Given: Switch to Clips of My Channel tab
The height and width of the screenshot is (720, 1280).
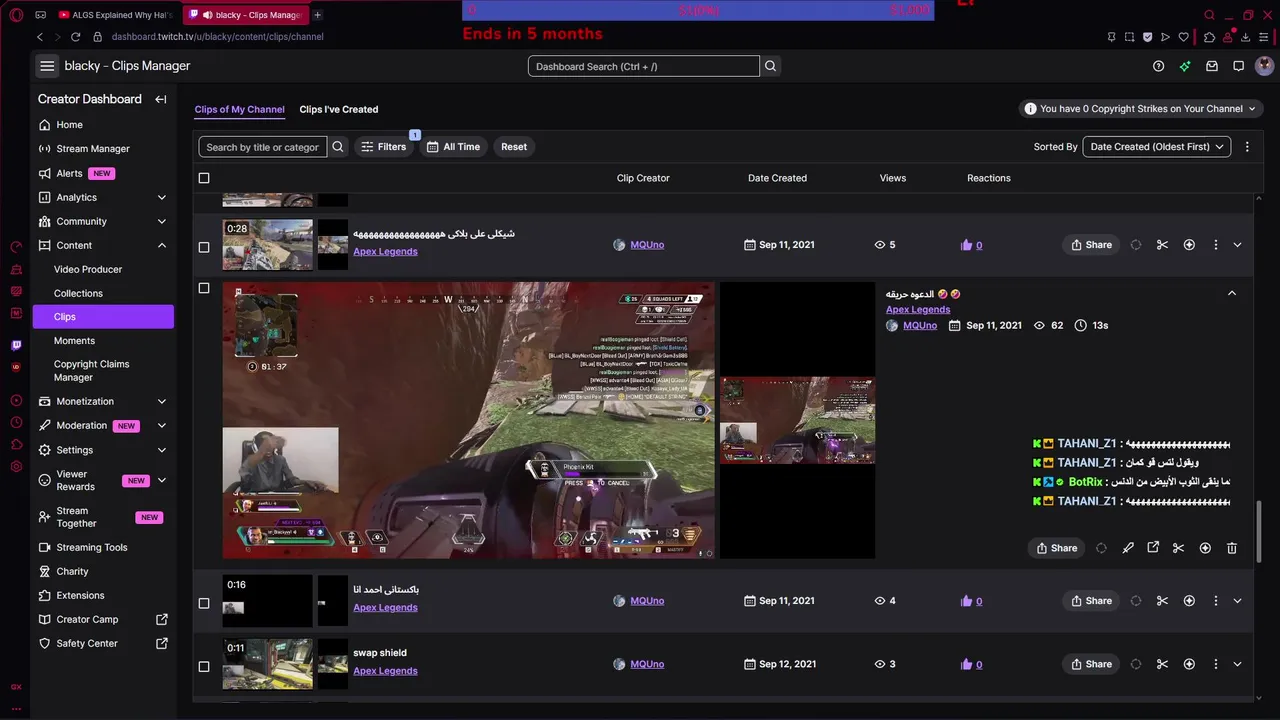Looking at the screenshot, I should pos(239,109).
